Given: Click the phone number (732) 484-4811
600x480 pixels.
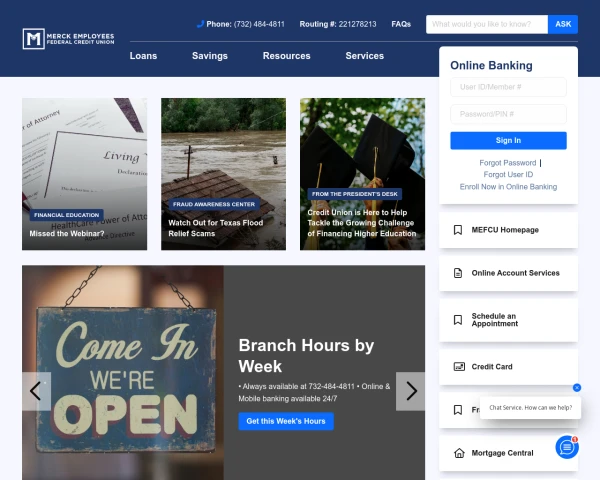Looking at the screenshot, I should (259, 24).
